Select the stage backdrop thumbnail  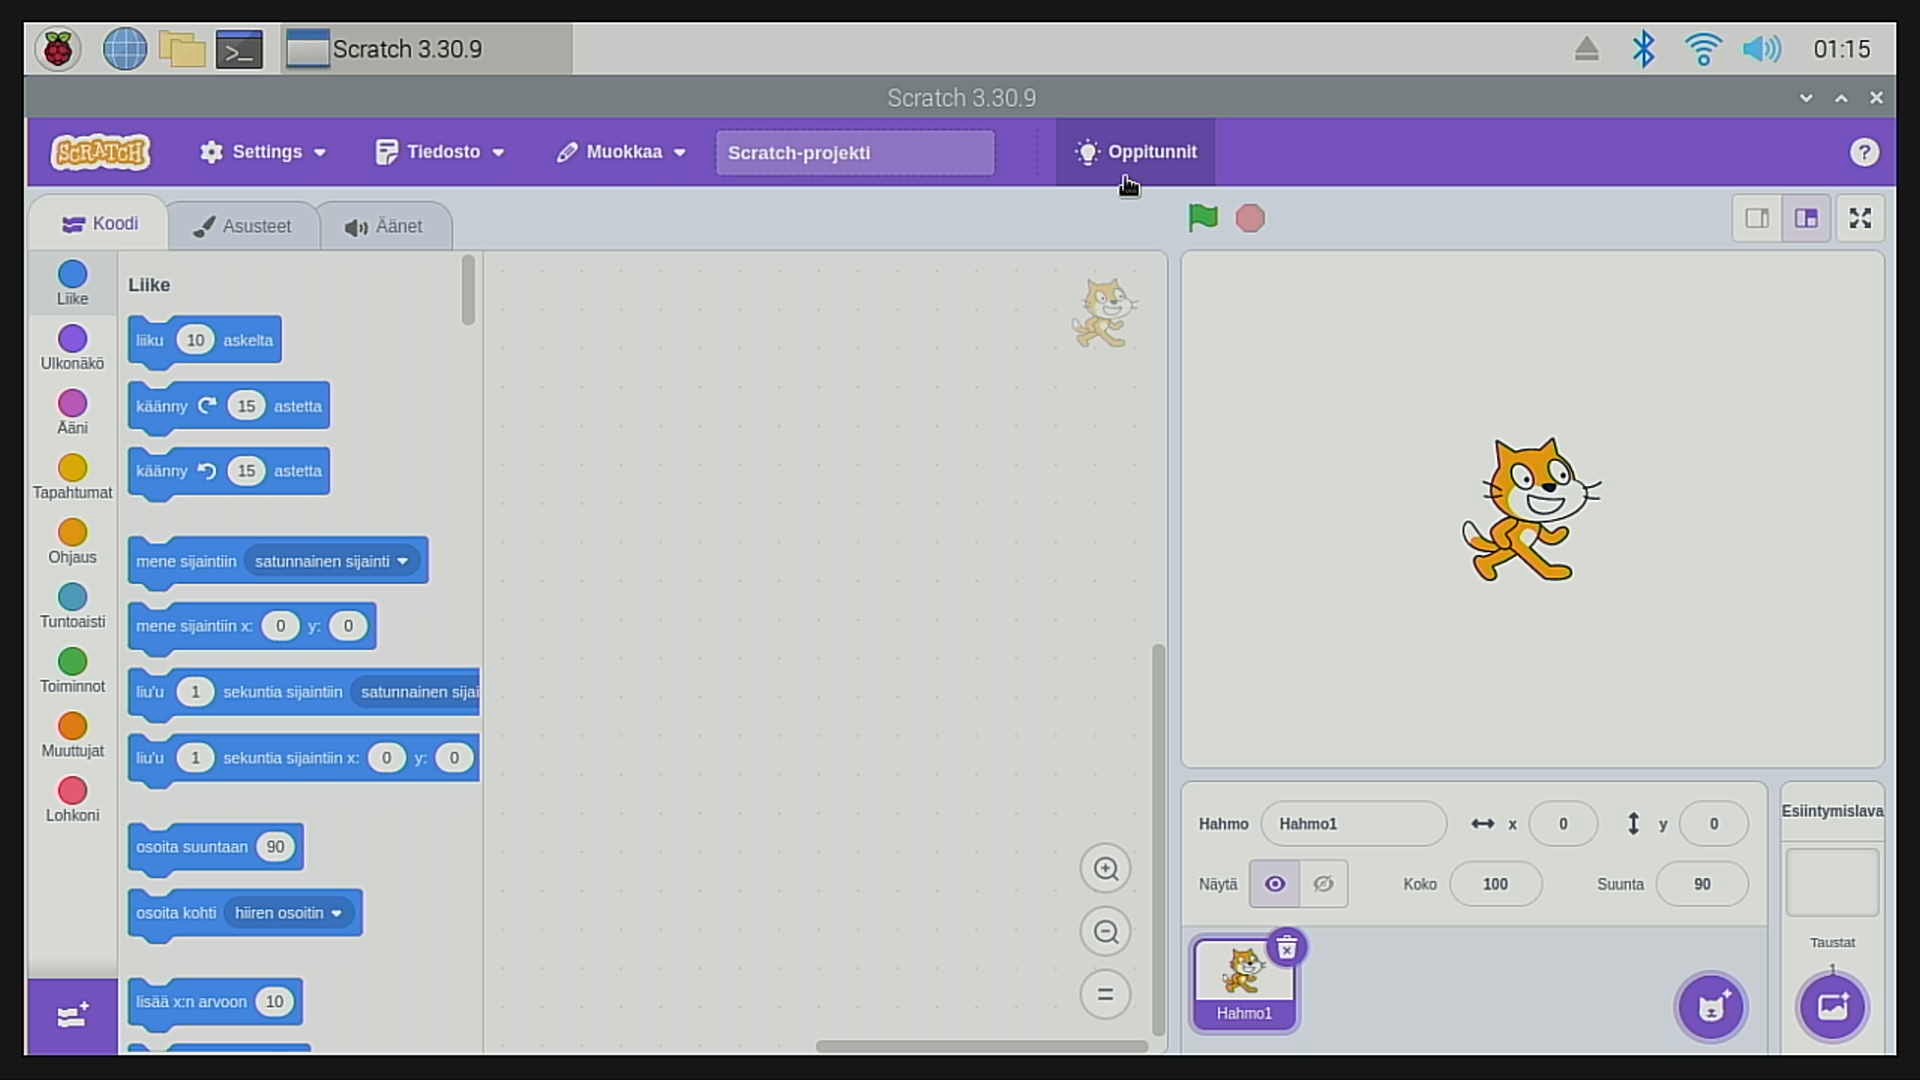1832,882
